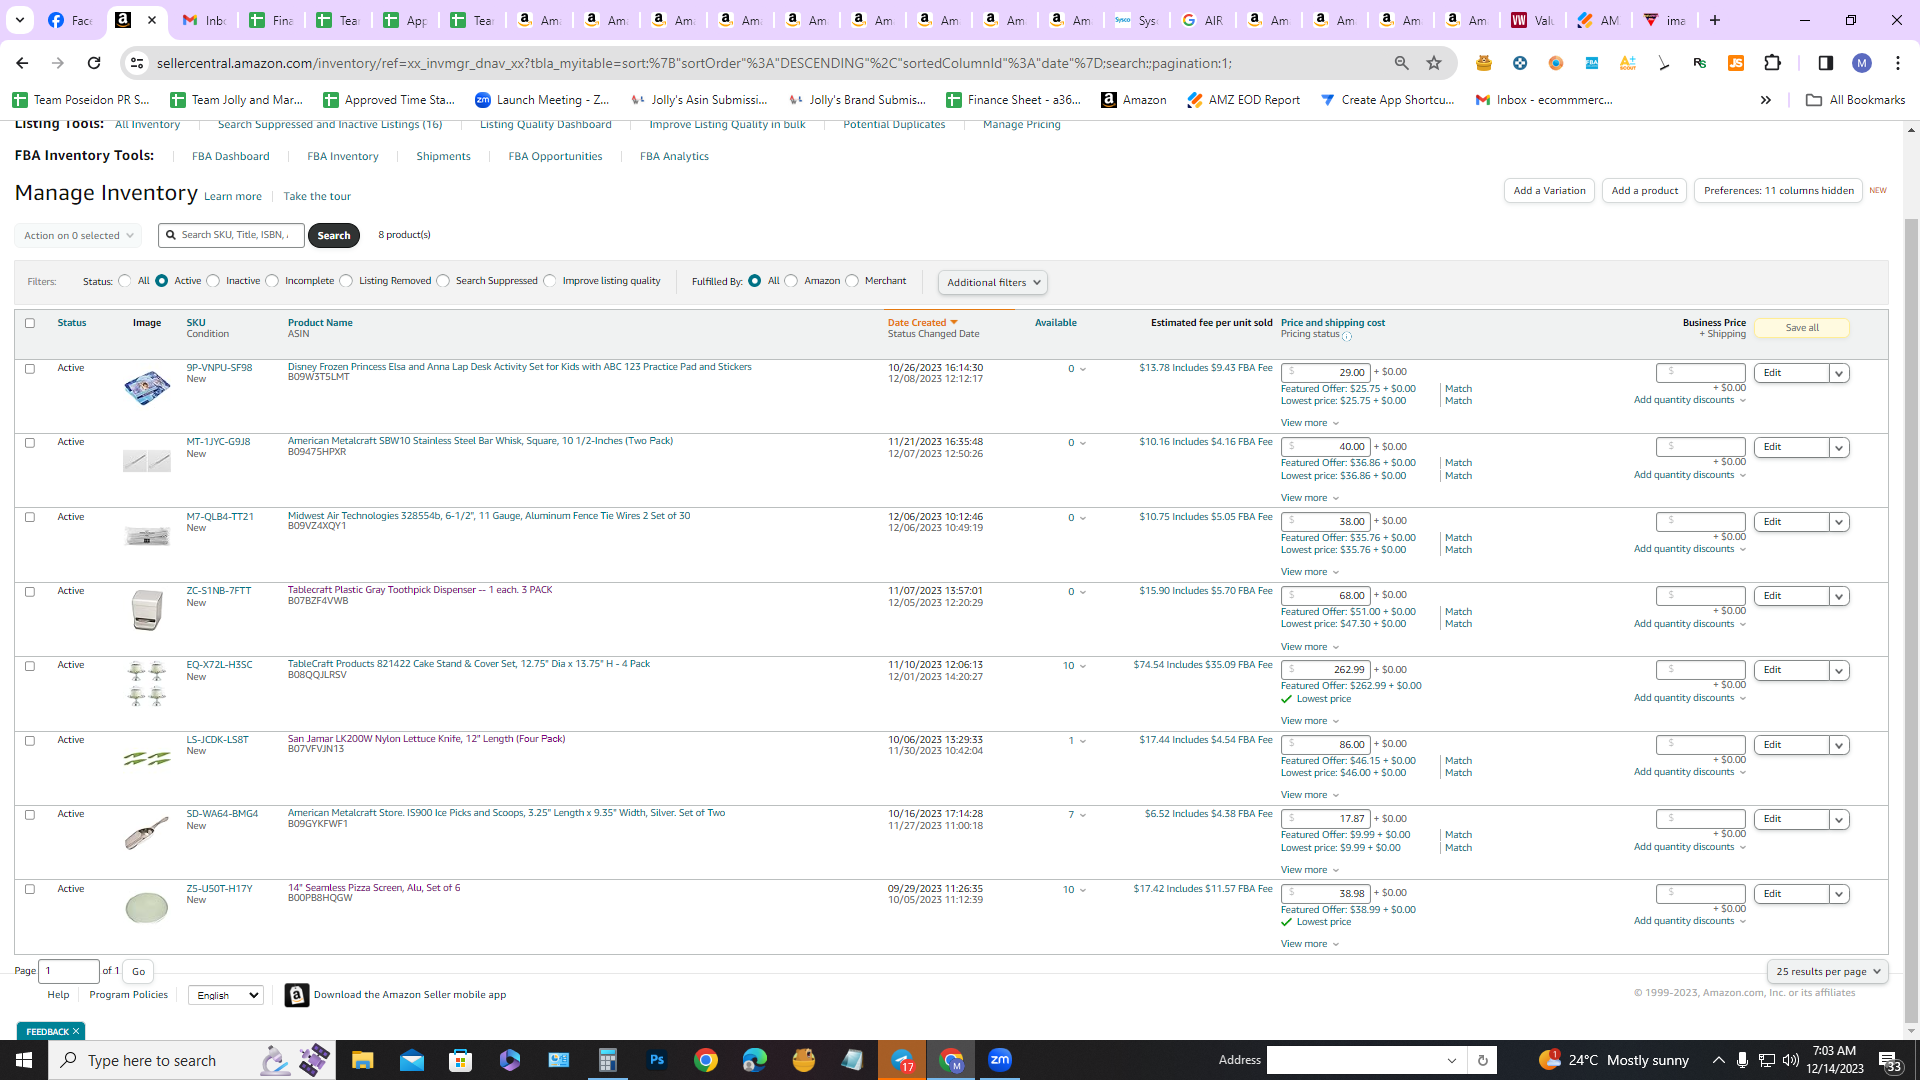The image size is (1920, 1080).
Task: Open the Manage Pricing tool
Action: 1022,125
